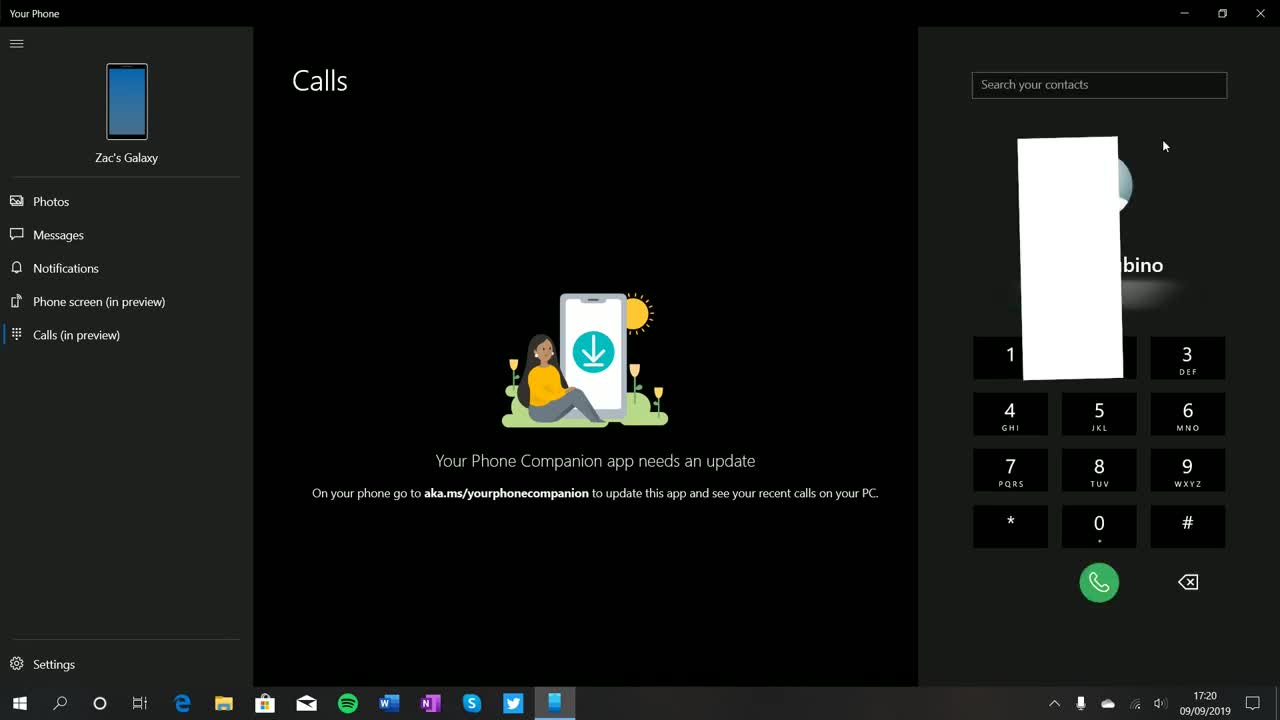Click the Photos icon in the sidebar
The width and height of the screenshot is (1280, 720).
(x=16, y=201)
